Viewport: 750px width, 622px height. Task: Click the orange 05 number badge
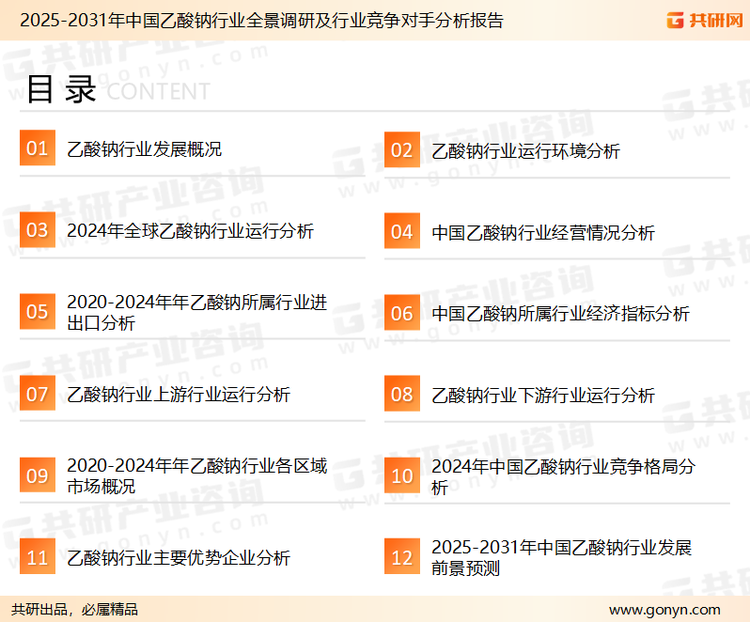click(37, 311)
